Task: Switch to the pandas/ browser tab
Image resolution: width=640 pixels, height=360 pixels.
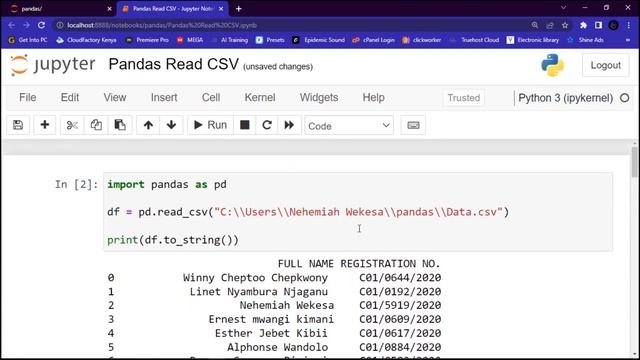Action: point(57,9)
